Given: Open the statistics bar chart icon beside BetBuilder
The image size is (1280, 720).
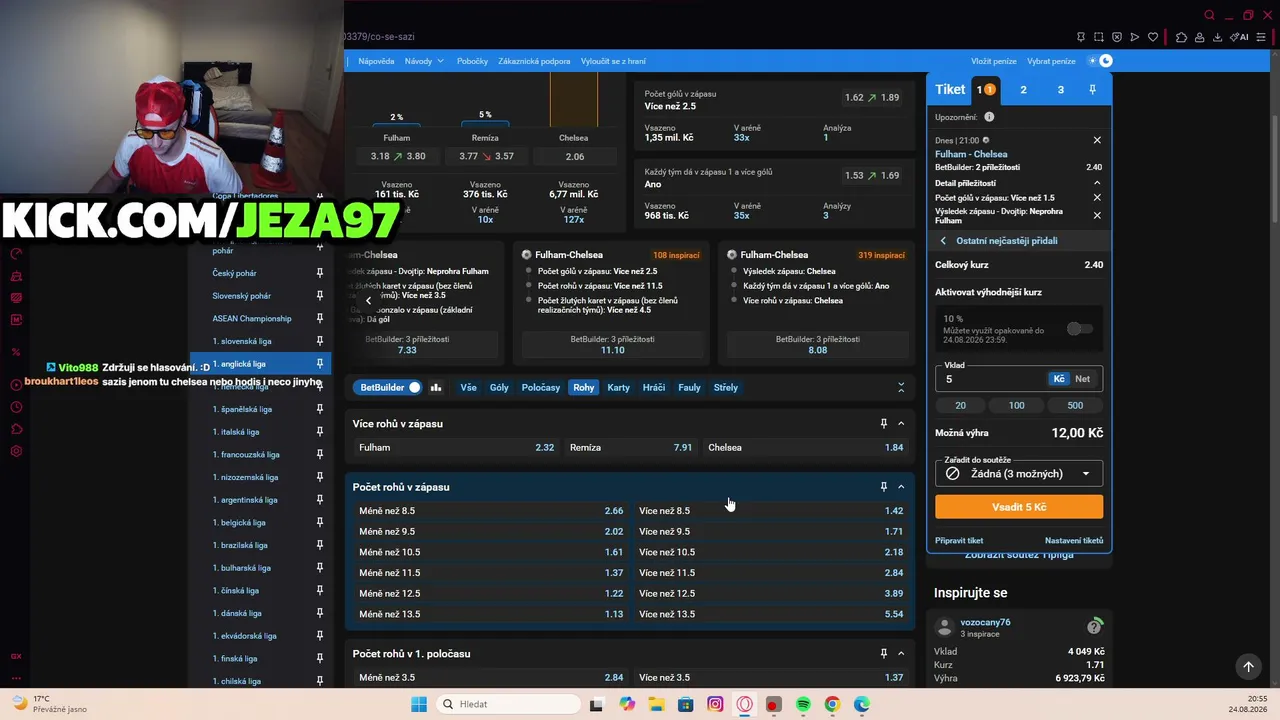Looking at the screenshot, I should point(436,388).
